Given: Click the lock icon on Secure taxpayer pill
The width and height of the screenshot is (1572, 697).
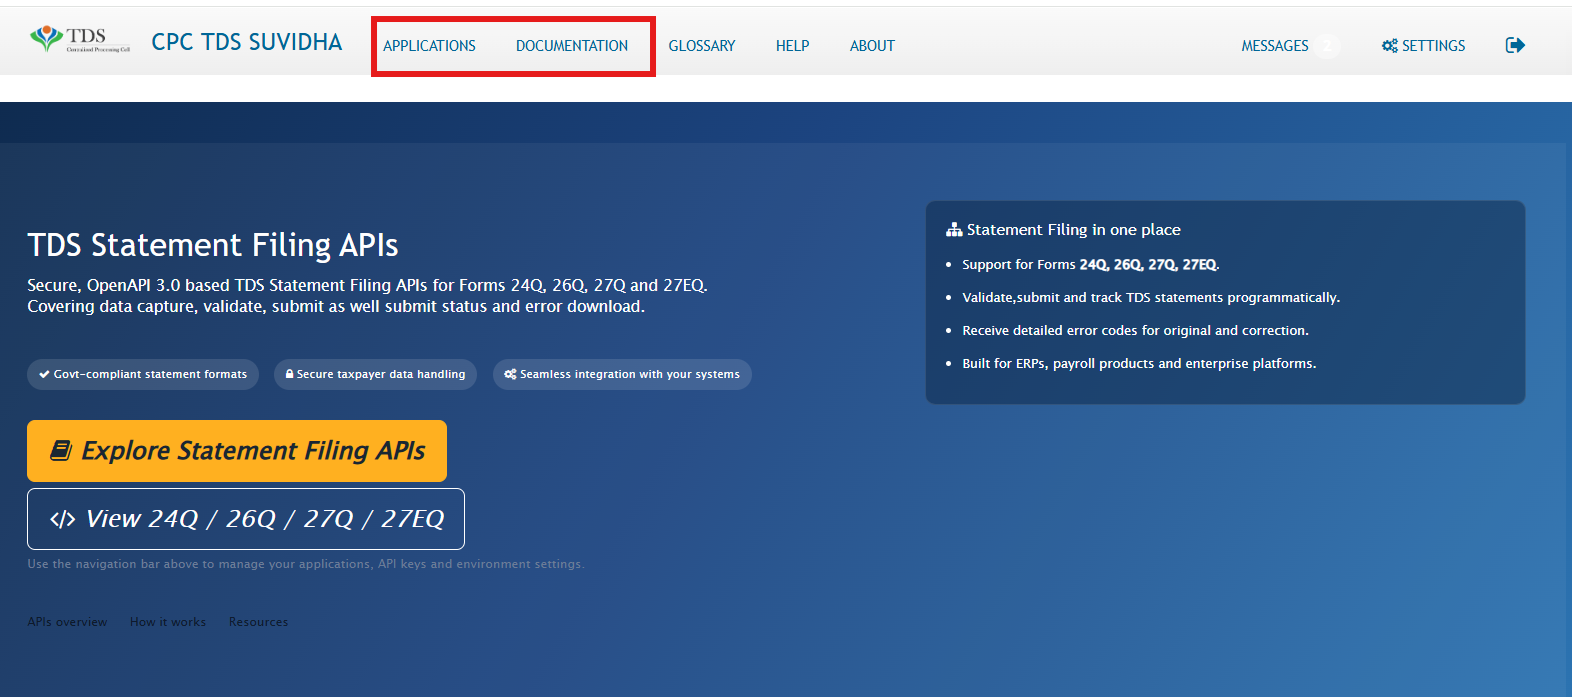Looking at the screenshot, I should 290,374.
